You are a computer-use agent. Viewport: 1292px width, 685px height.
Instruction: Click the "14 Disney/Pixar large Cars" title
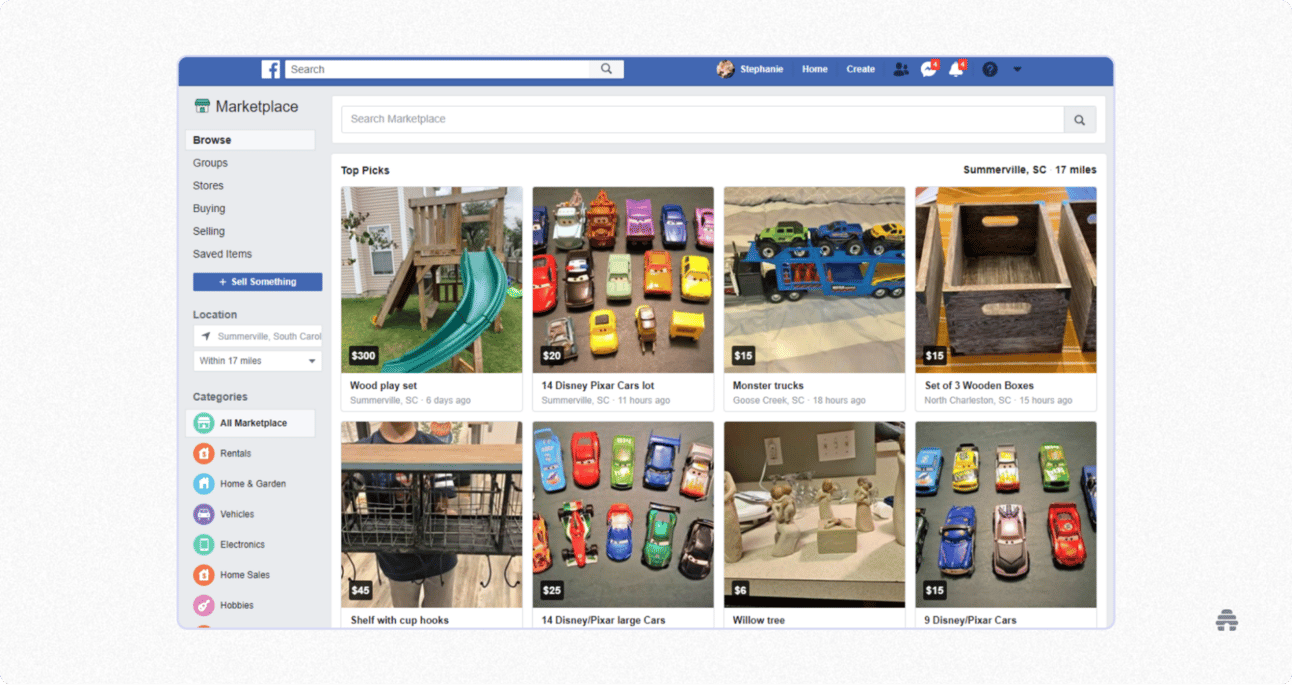click(x=604, y=620)
